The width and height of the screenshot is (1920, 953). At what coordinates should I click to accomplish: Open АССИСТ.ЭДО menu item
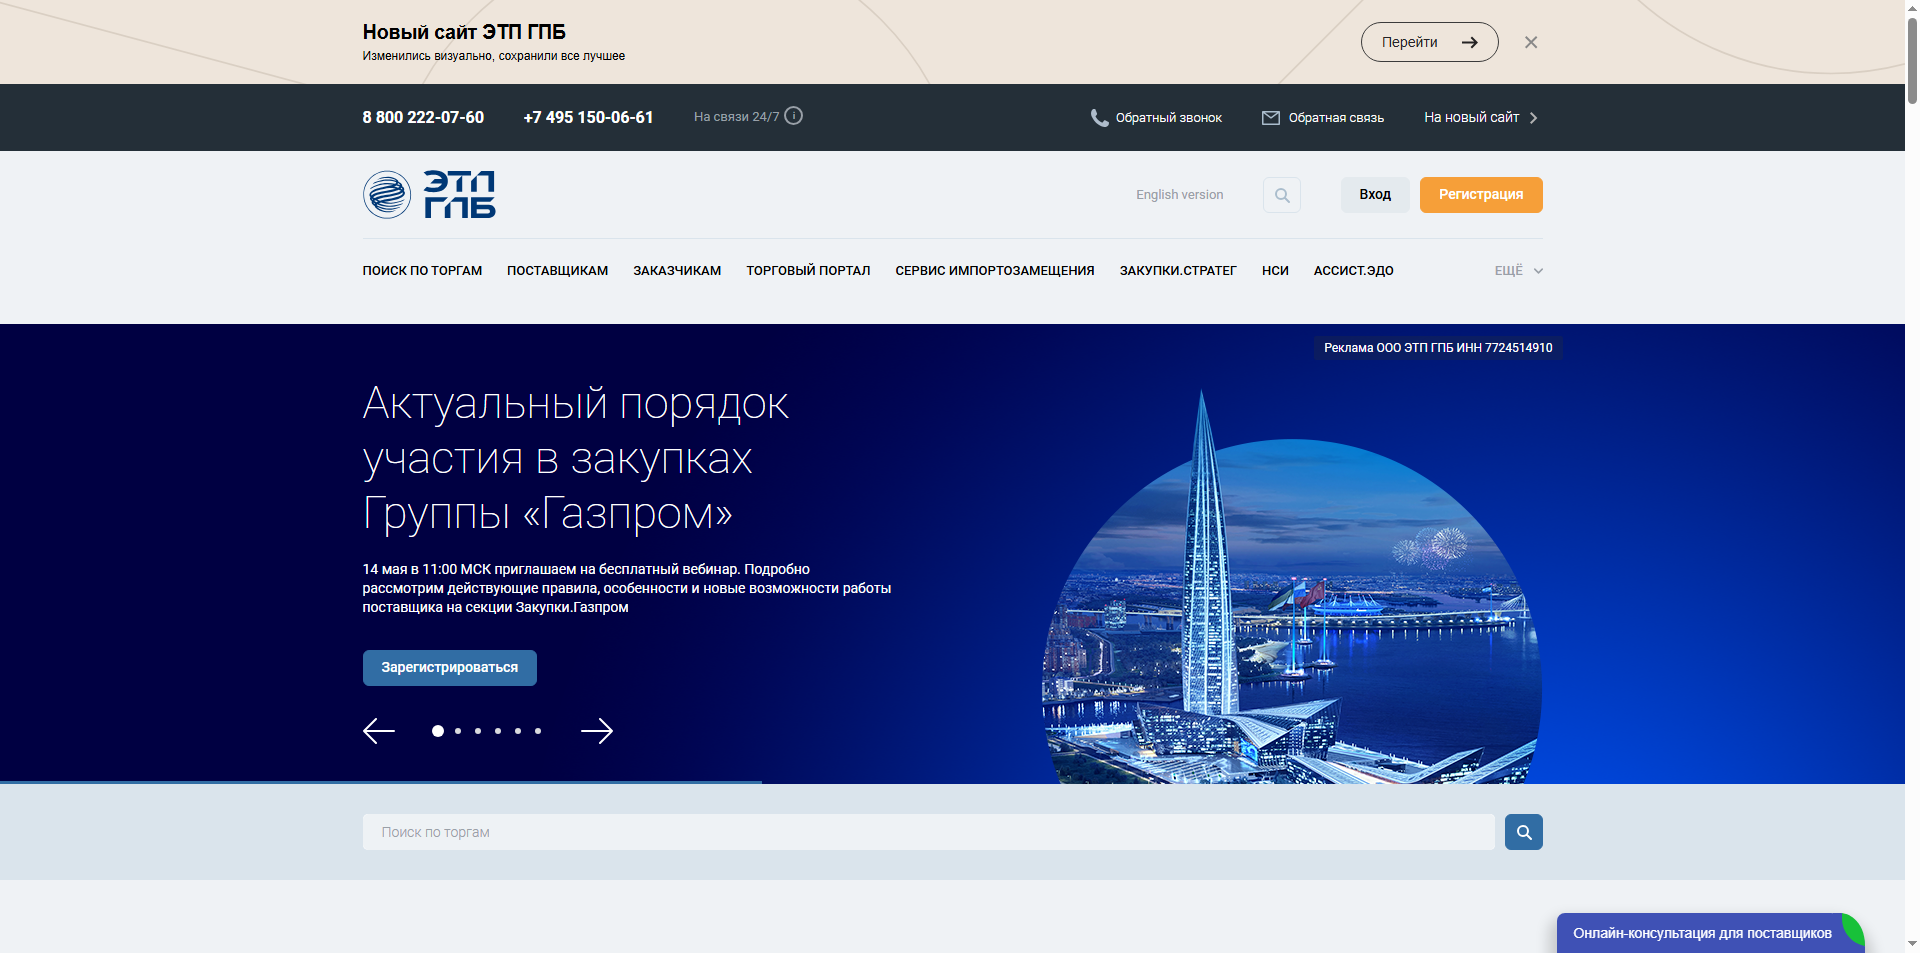coord(1353,271)
